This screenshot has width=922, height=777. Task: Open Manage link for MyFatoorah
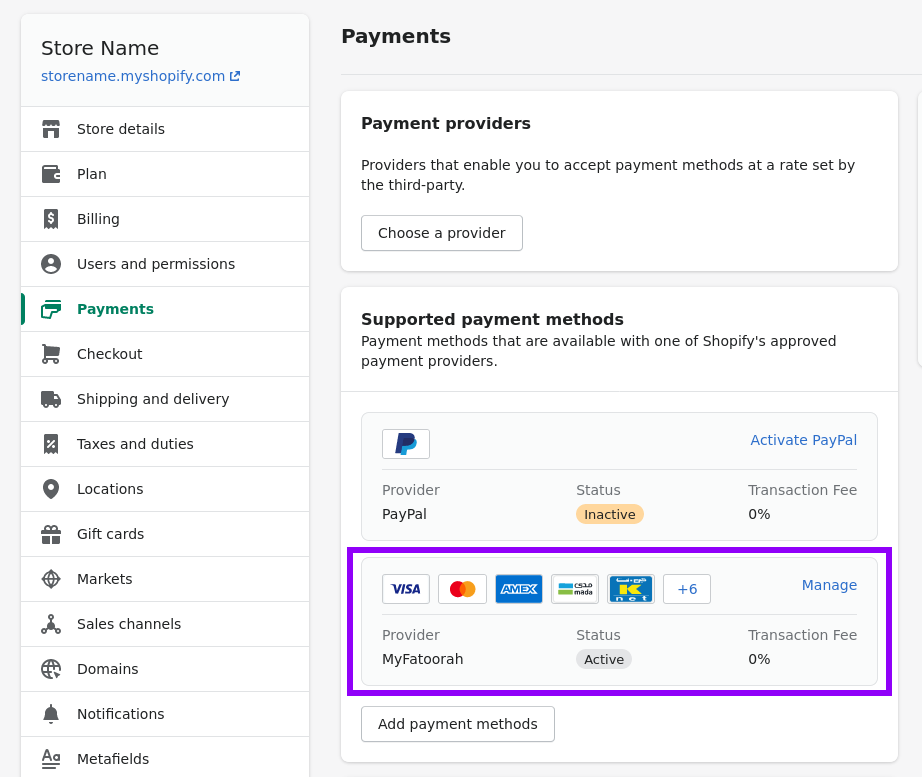pyautogui.click(x=829, y=585)
